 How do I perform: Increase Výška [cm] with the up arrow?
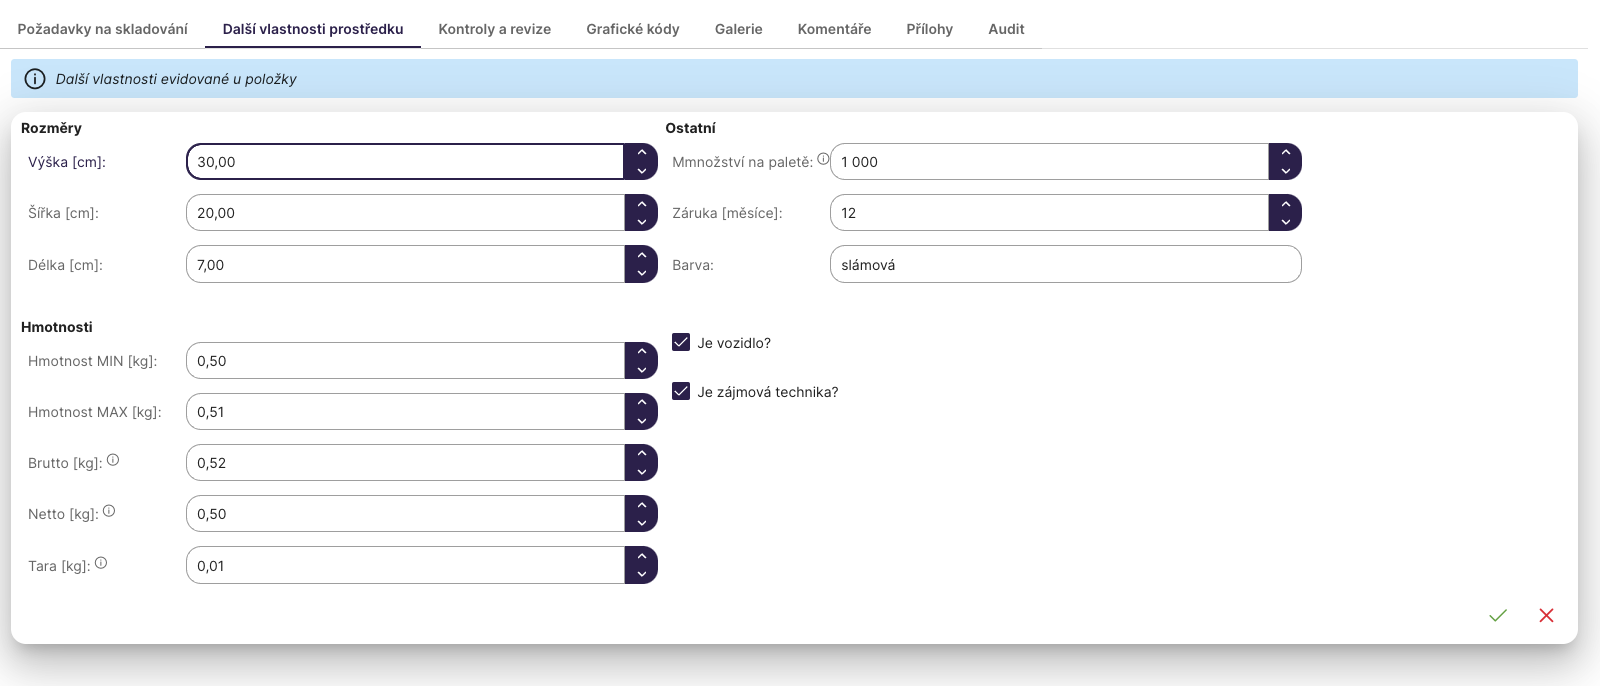[641, 153]
